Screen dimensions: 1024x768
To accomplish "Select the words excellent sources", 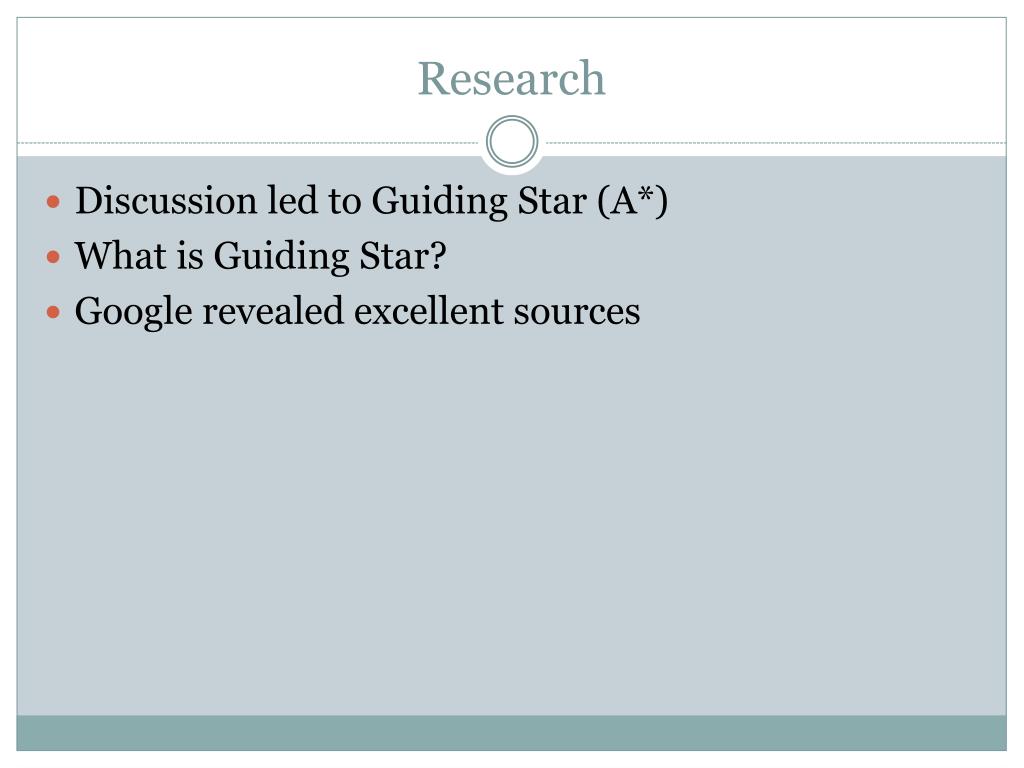I will pyautogui.click(x=497, y=311).
